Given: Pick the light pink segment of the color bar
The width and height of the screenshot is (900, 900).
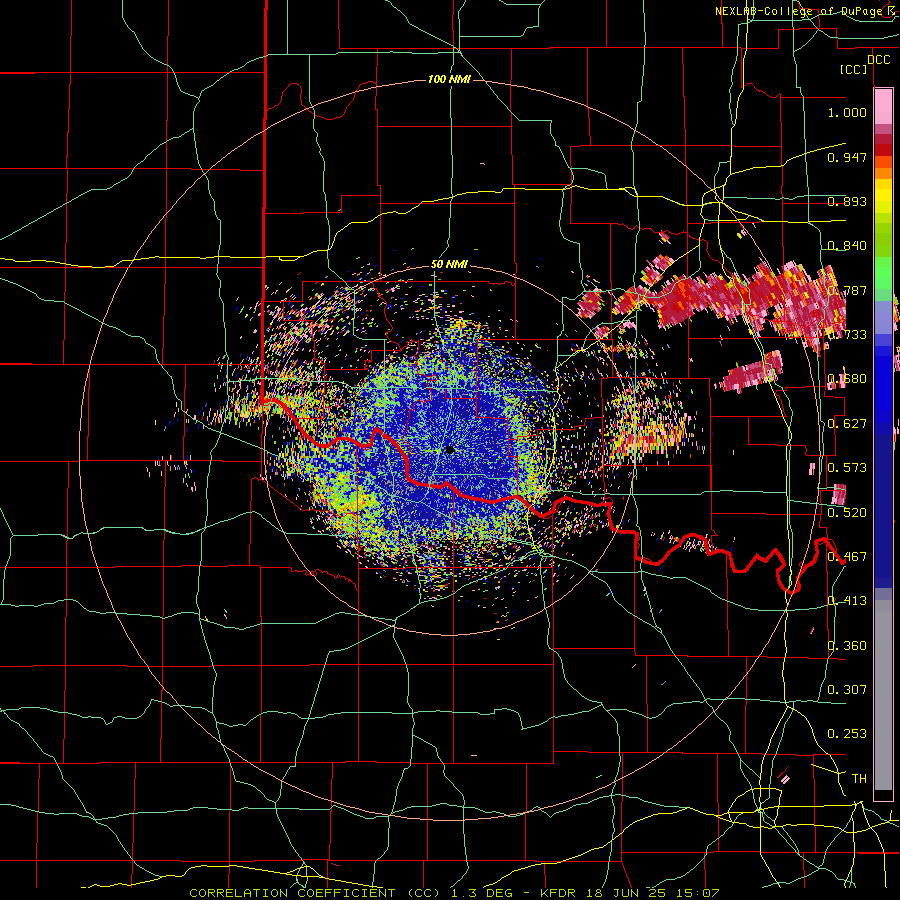Looking at the screenshot, I should [883, 107].
